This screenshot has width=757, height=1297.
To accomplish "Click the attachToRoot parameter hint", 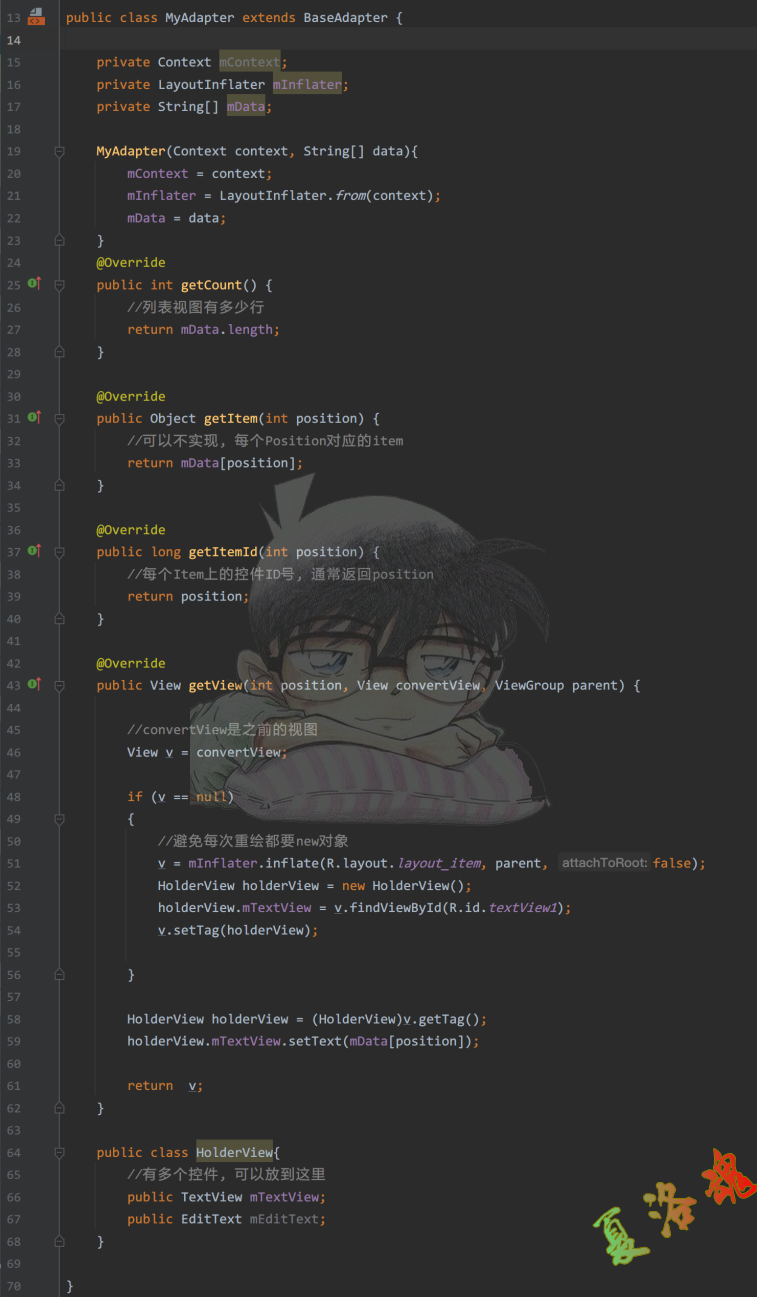I will 604,863.
